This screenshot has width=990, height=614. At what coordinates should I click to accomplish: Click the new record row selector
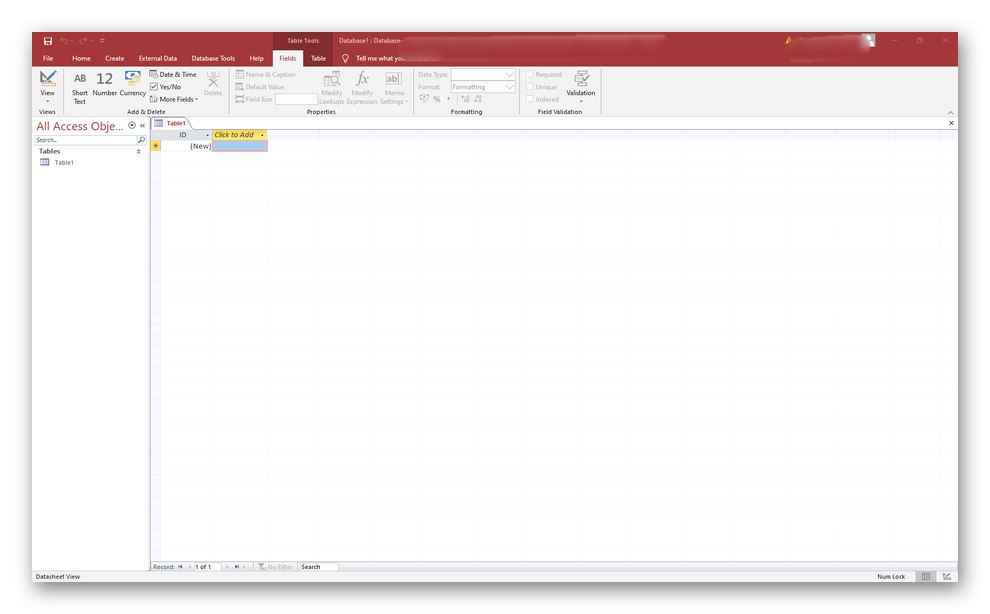(x=155, y=146)
